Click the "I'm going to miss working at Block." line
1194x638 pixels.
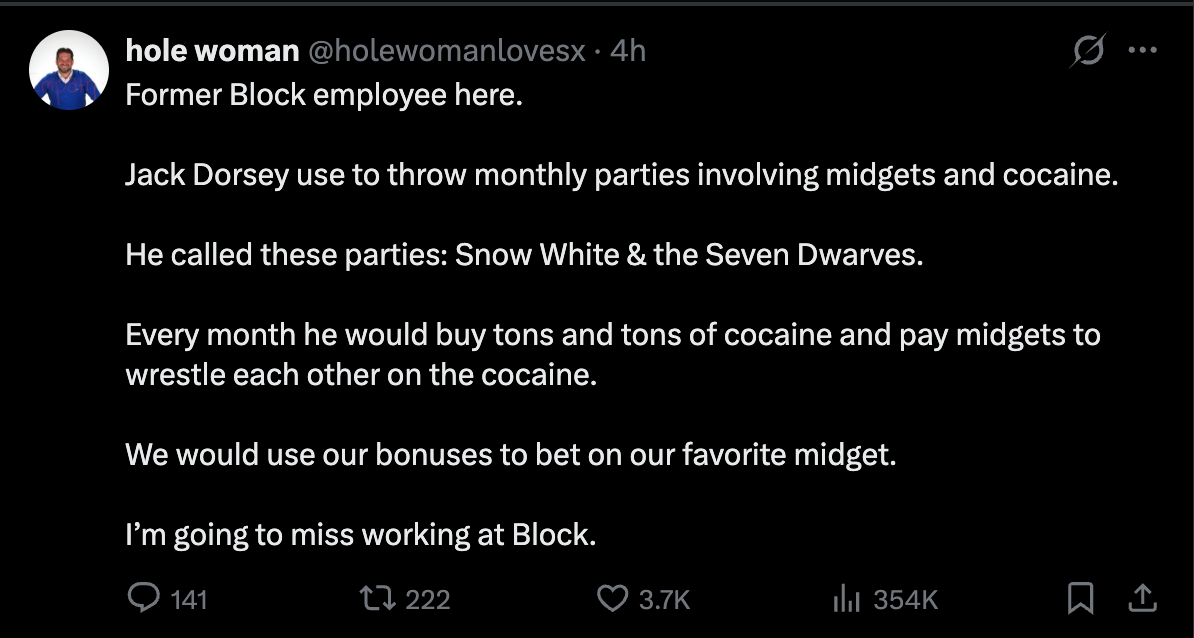pyautogui.click(x=361, y=535)
